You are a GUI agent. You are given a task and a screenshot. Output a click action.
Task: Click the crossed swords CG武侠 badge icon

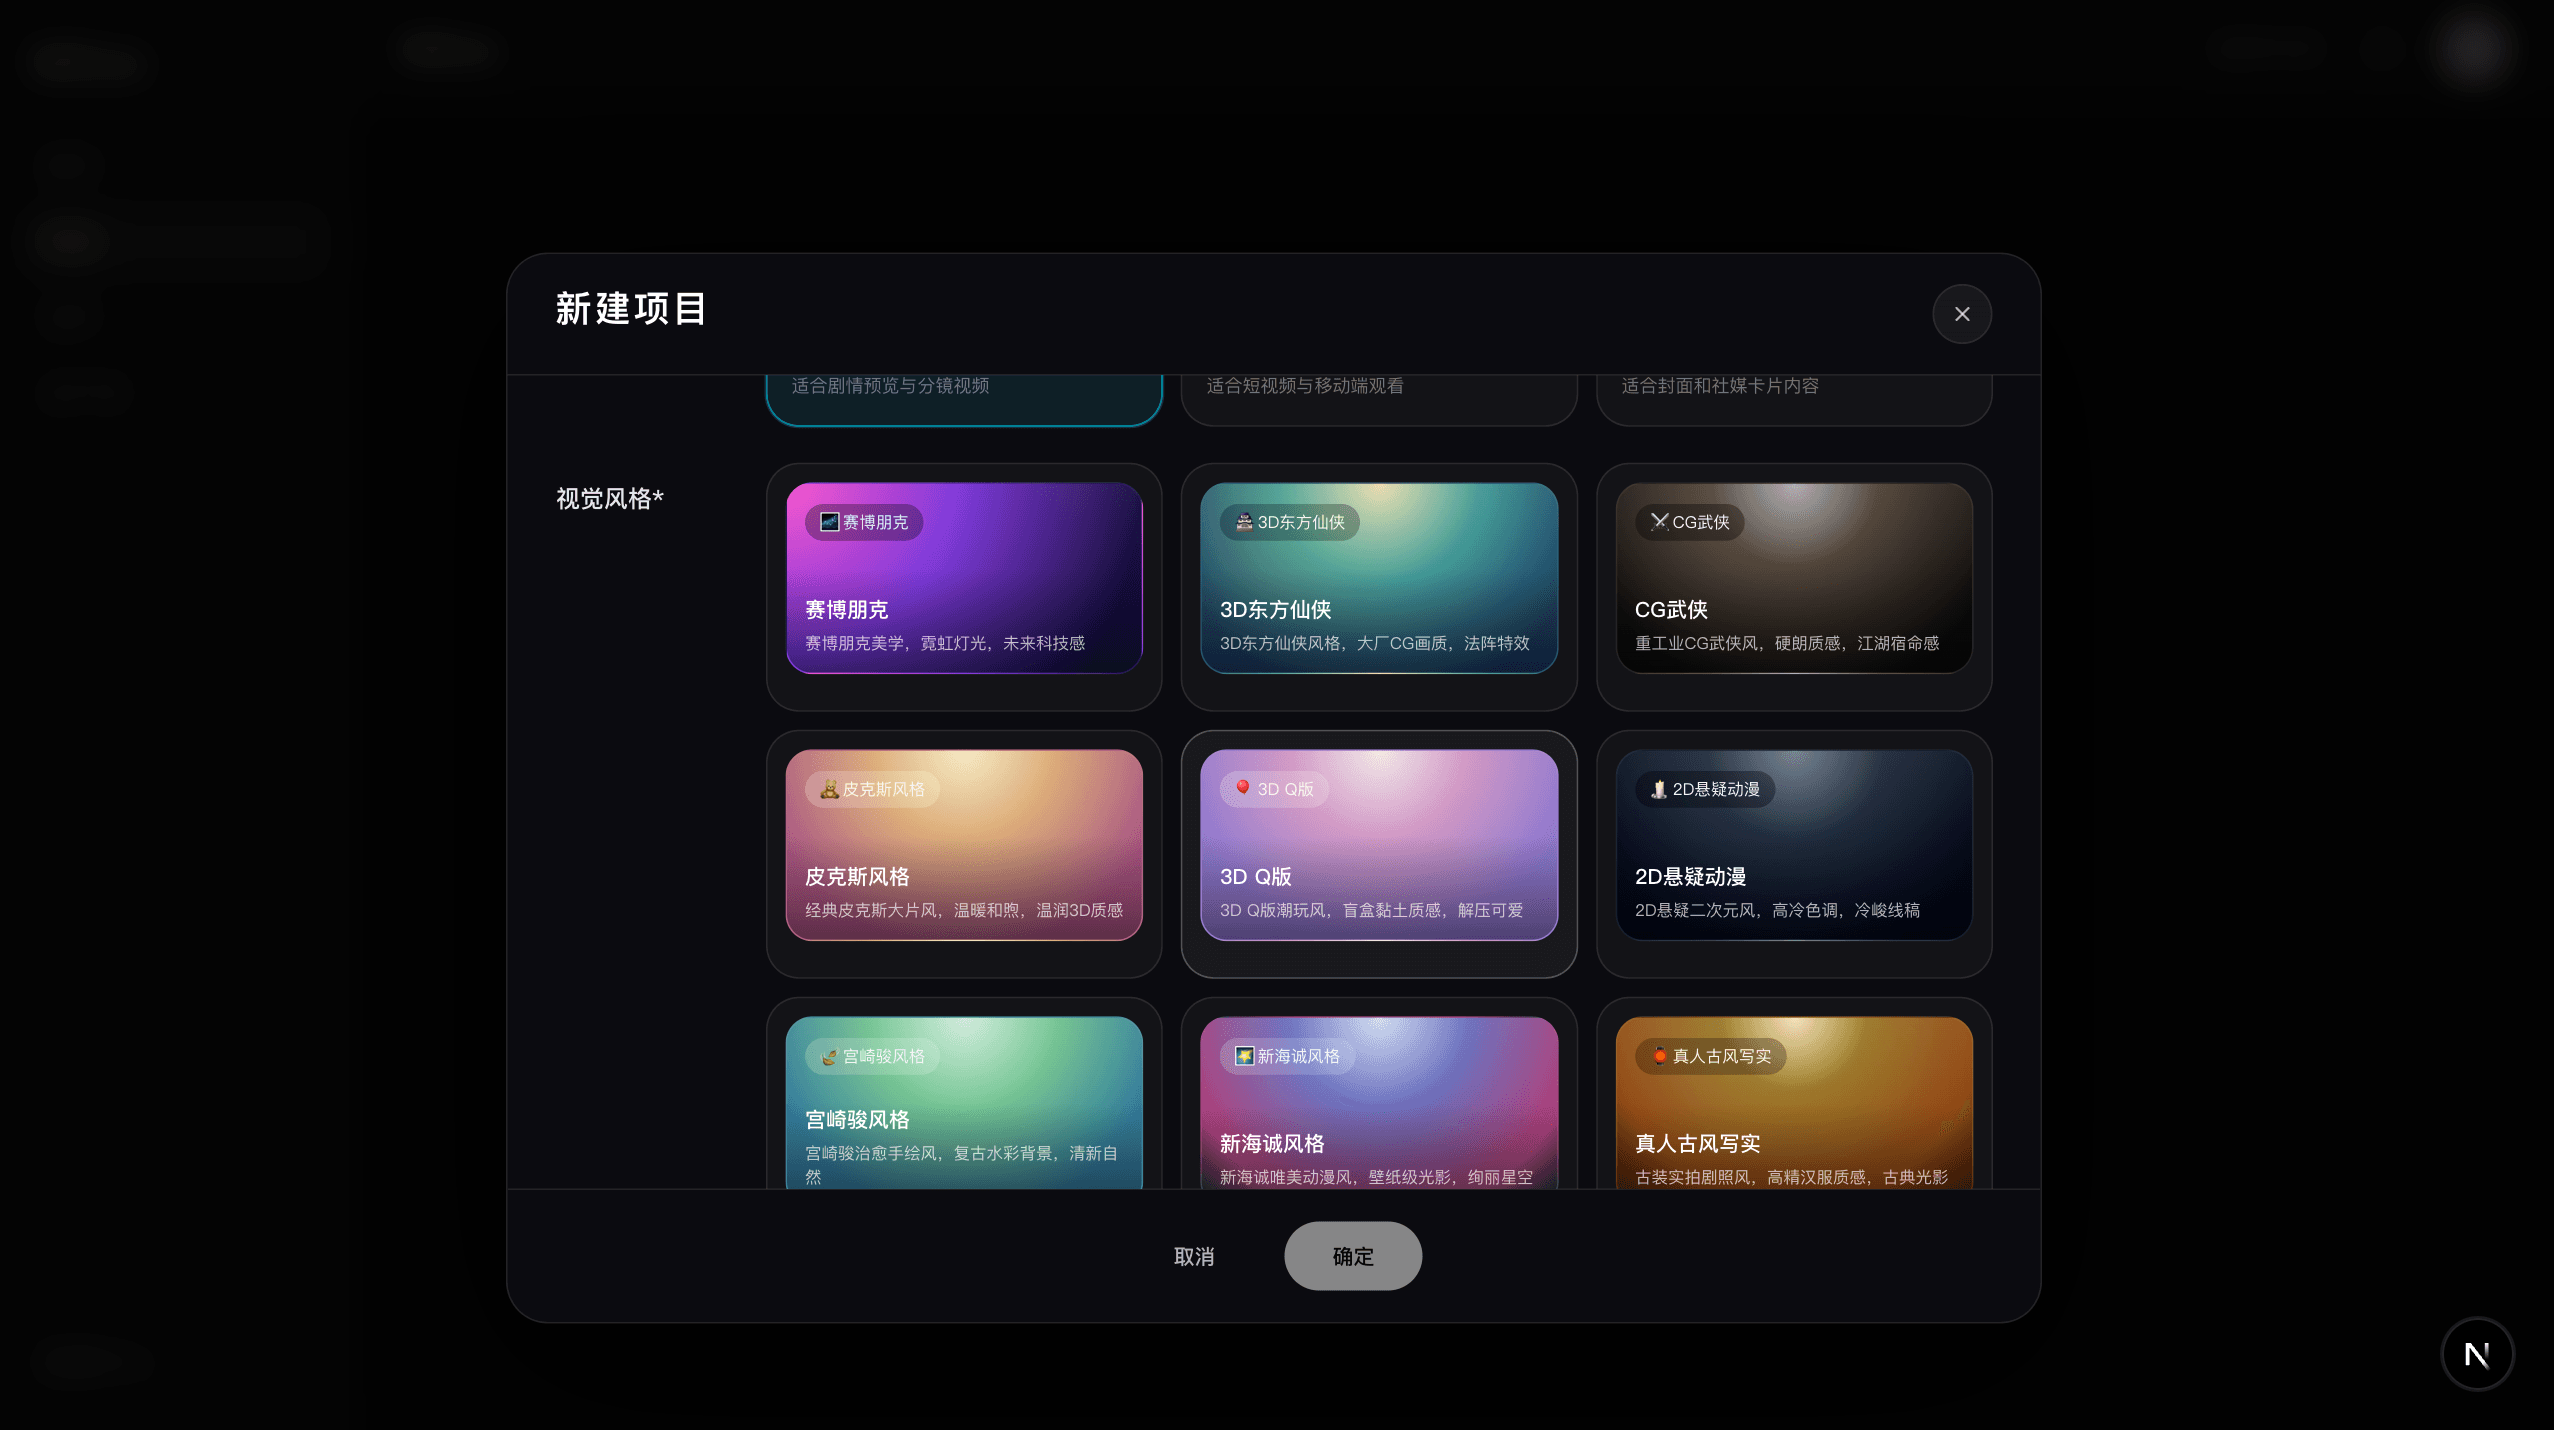pos(1659,522)
